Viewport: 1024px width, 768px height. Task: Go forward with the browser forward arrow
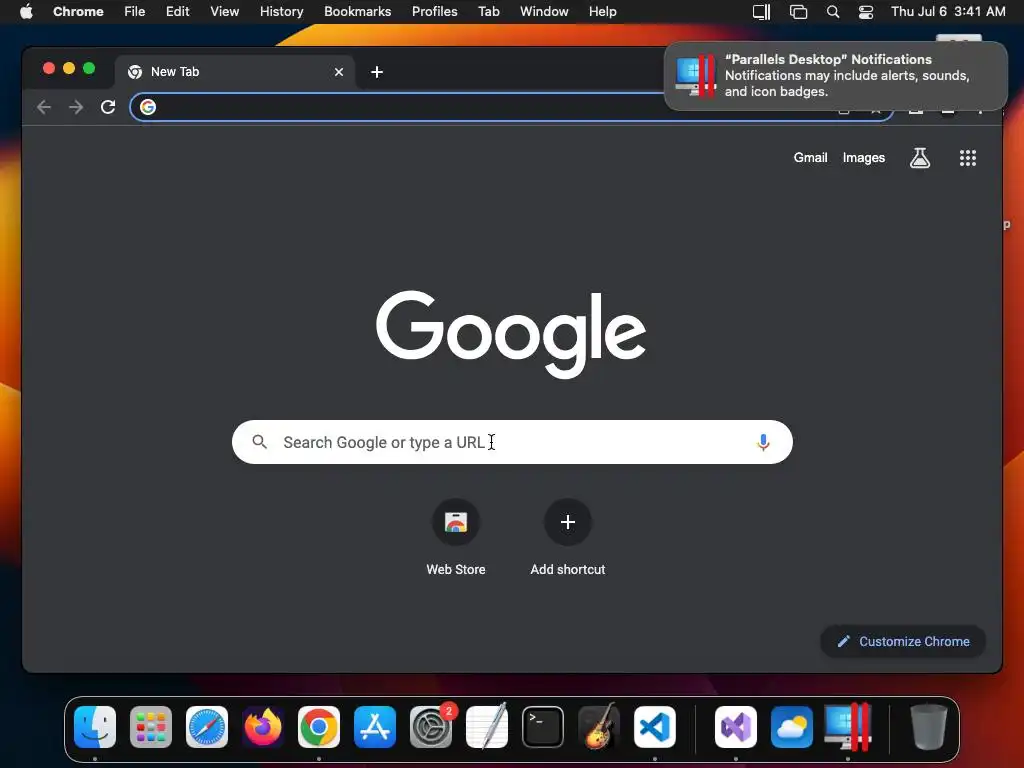76,107
